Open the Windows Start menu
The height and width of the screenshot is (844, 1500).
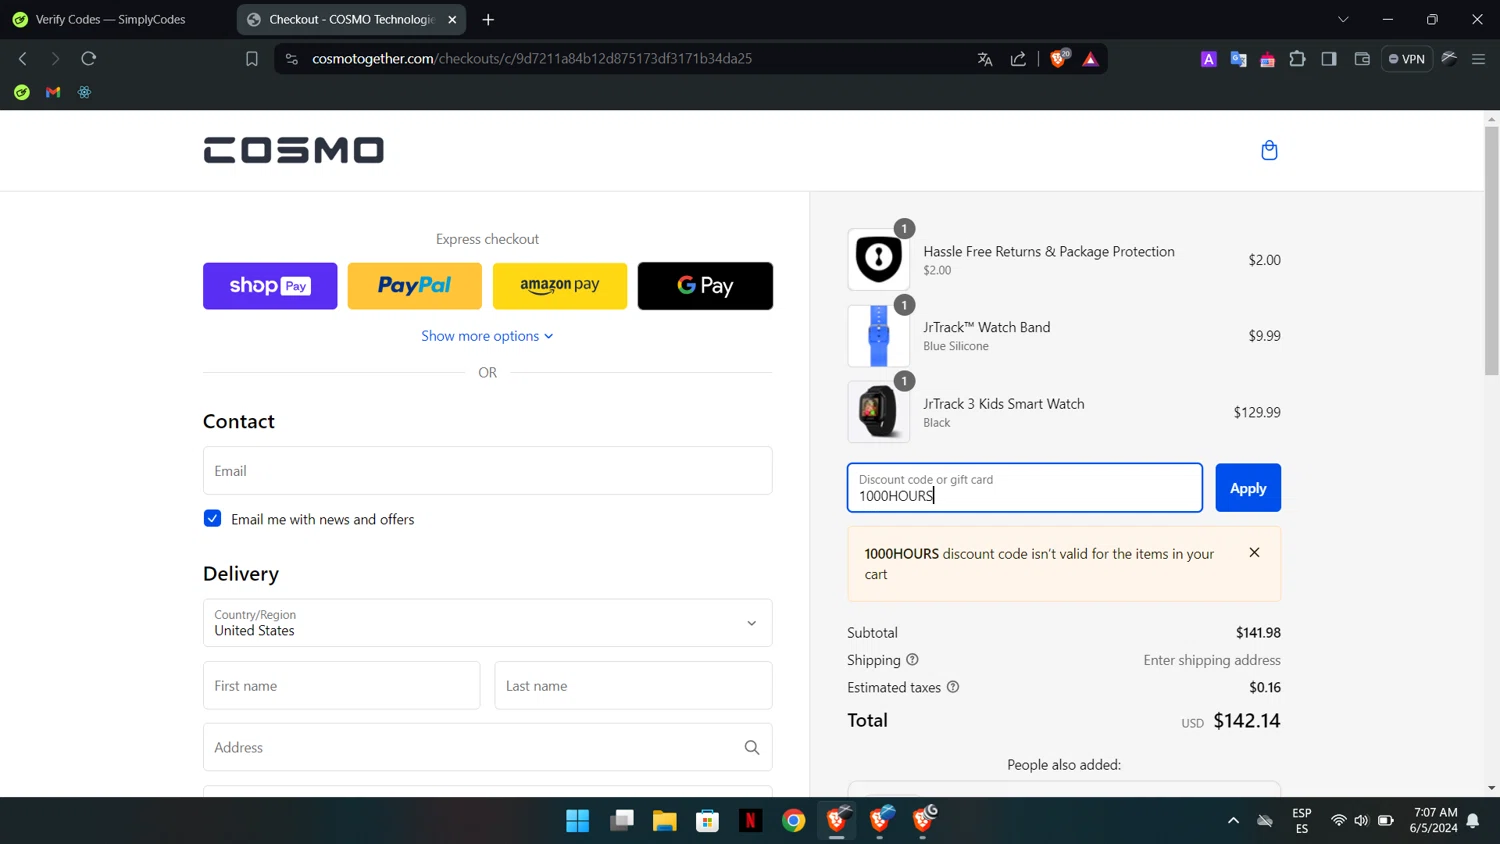point(578,821)
